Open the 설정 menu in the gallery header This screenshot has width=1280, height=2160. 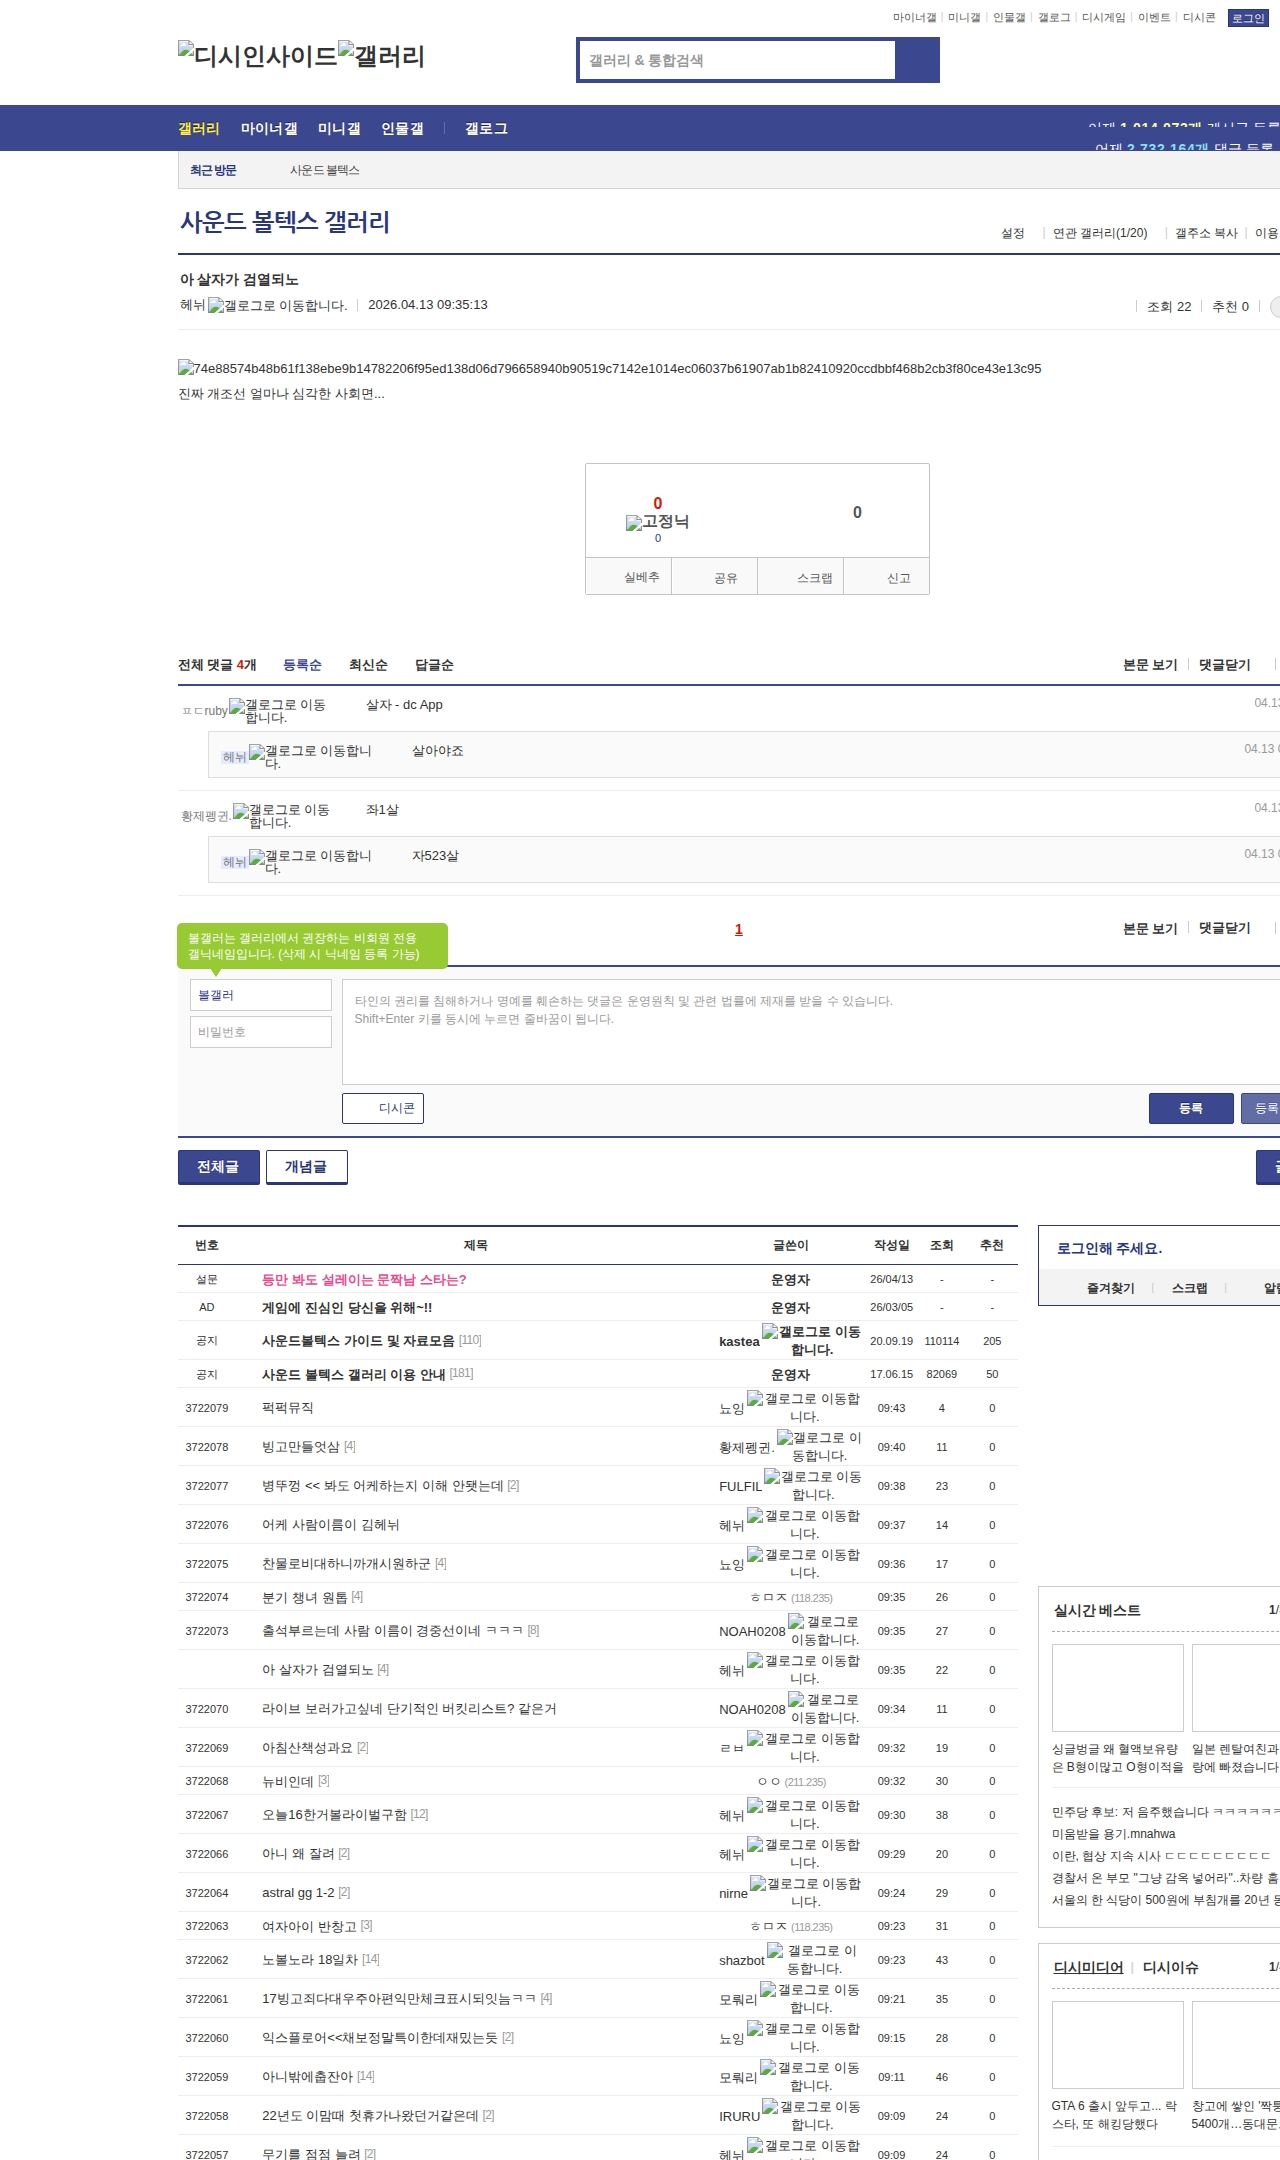point(1012,233)
